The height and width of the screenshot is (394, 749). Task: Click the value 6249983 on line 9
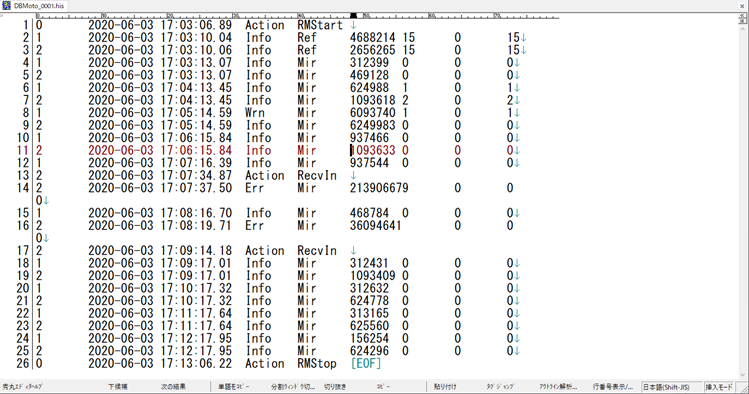pos(373,125)
